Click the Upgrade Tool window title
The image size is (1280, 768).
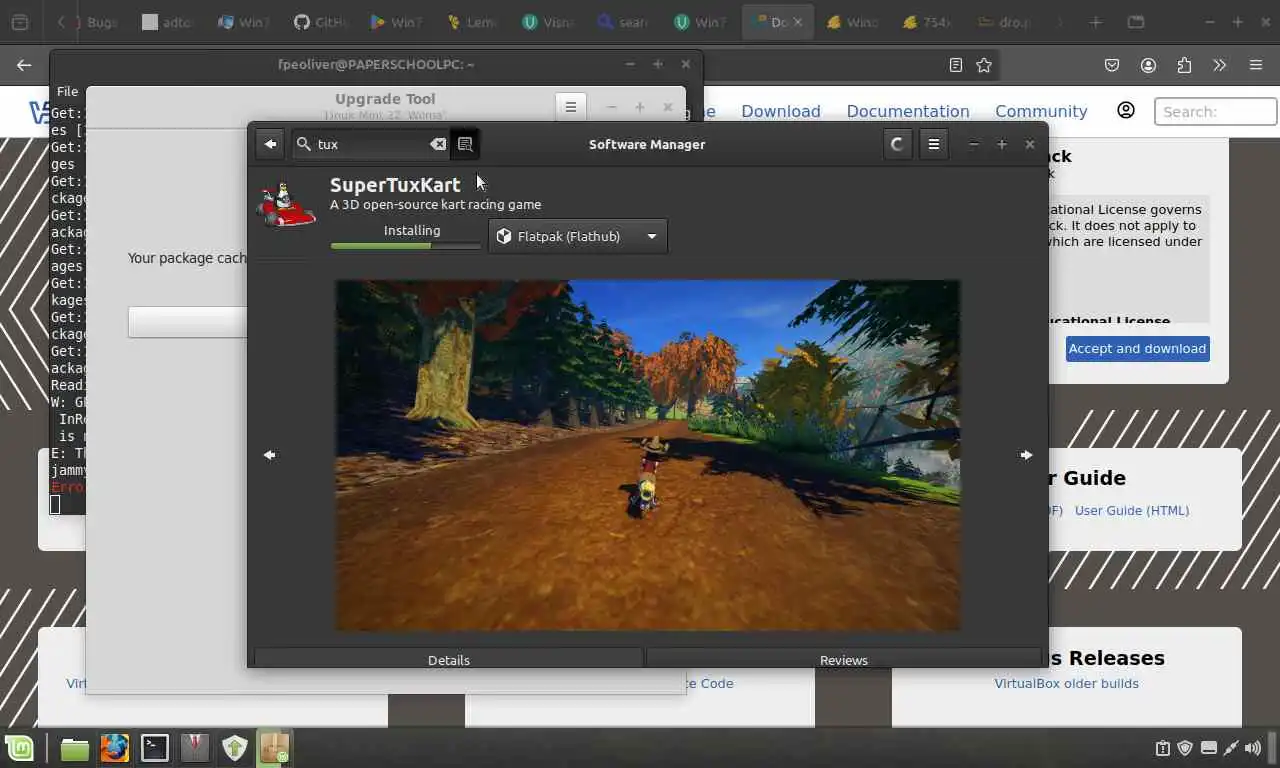(x=385, y=99)
